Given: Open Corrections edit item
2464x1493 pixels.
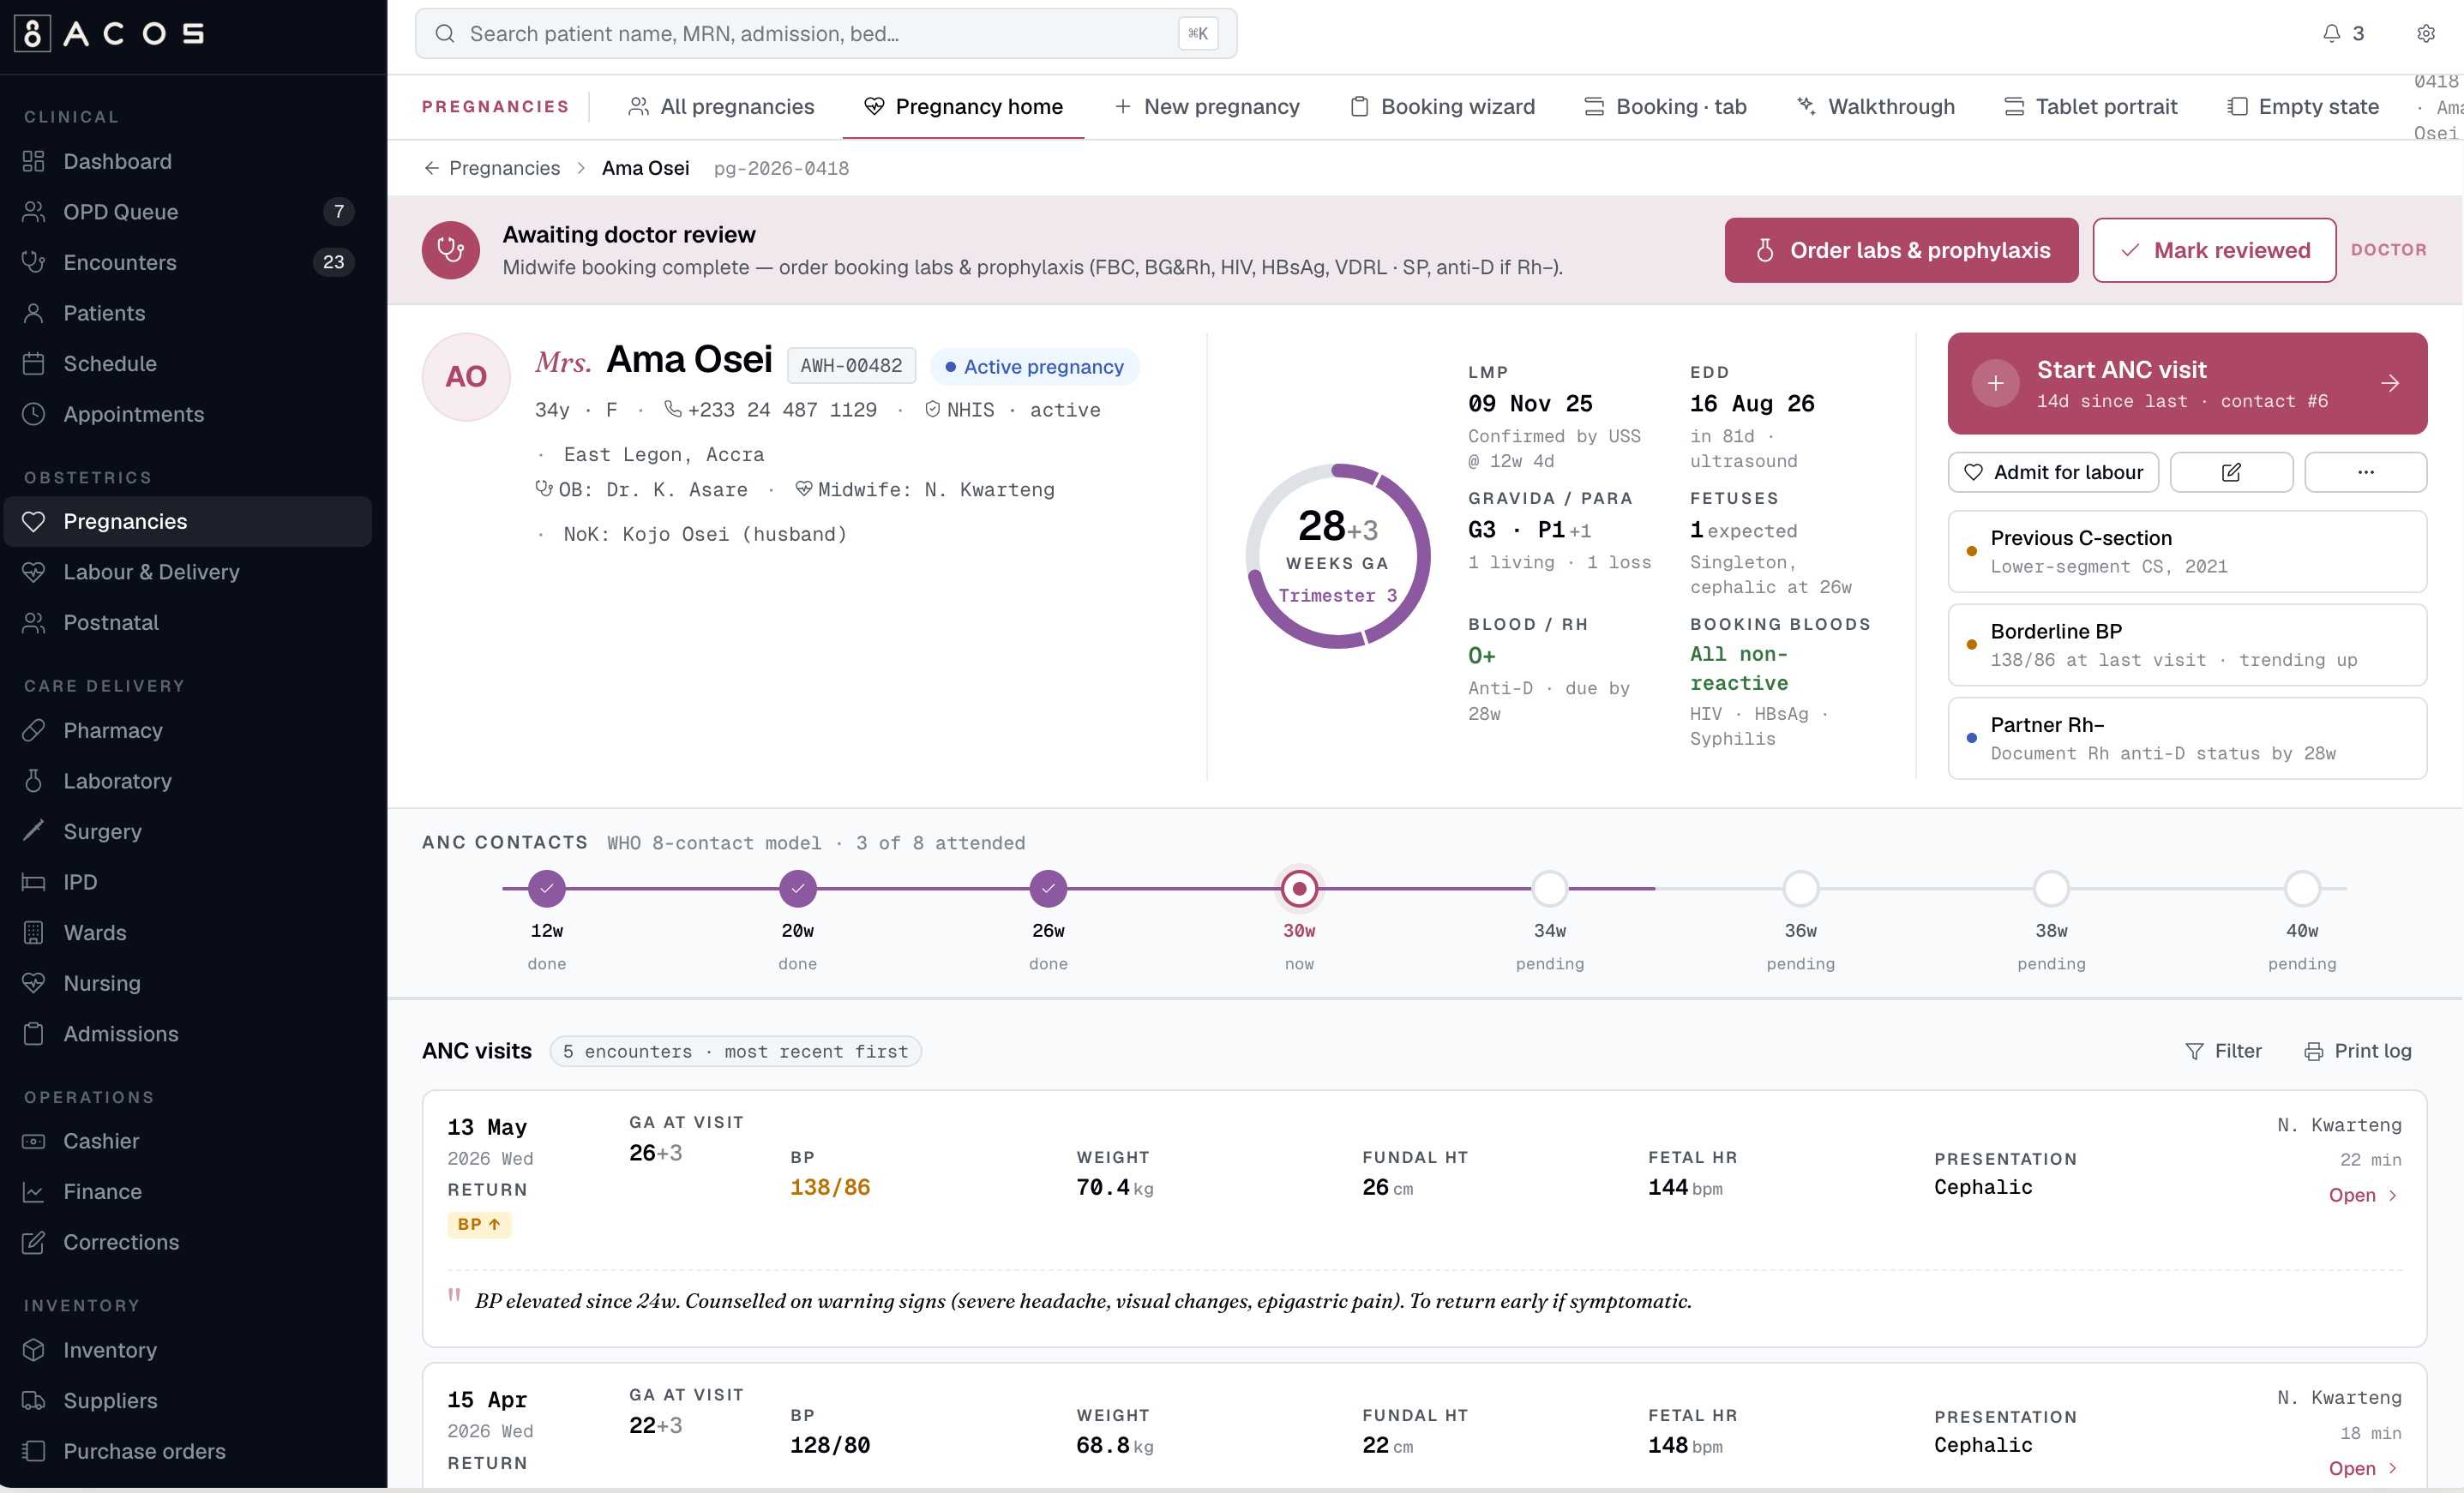Looking at the screenshot, I should (x=188, y=1242).
